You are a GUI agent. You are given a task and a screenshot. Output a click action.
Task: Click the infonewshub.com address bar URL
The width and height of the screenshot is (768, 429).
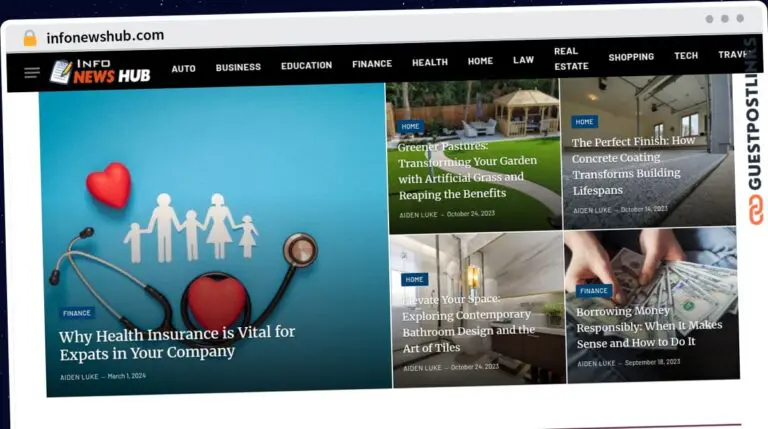click(x=105, y=36)
